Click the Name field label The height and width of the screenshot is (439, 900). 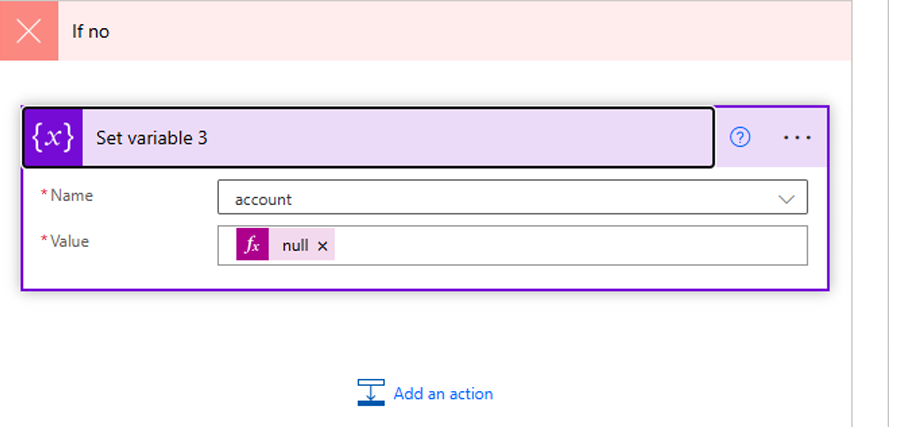pos(71,195)
